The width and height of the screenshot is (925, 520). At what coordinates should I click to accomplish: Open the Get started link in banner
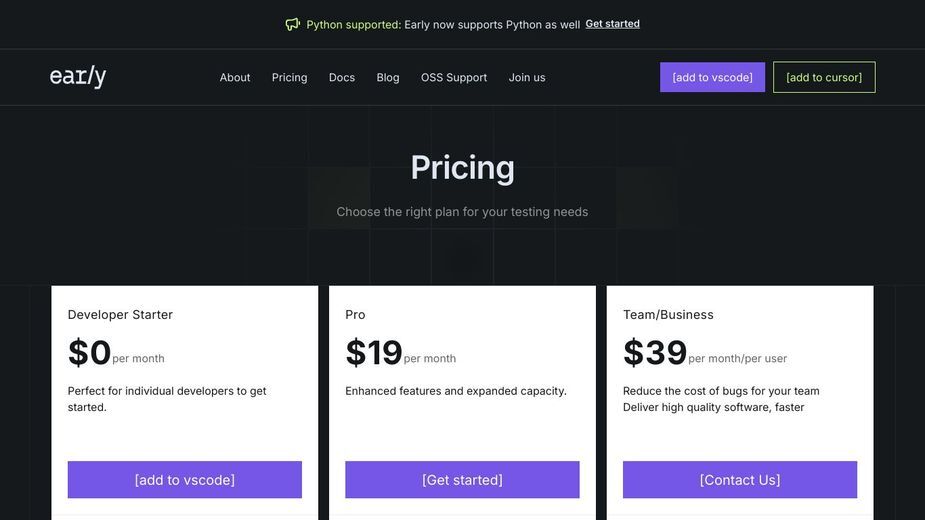coord(612,24)
